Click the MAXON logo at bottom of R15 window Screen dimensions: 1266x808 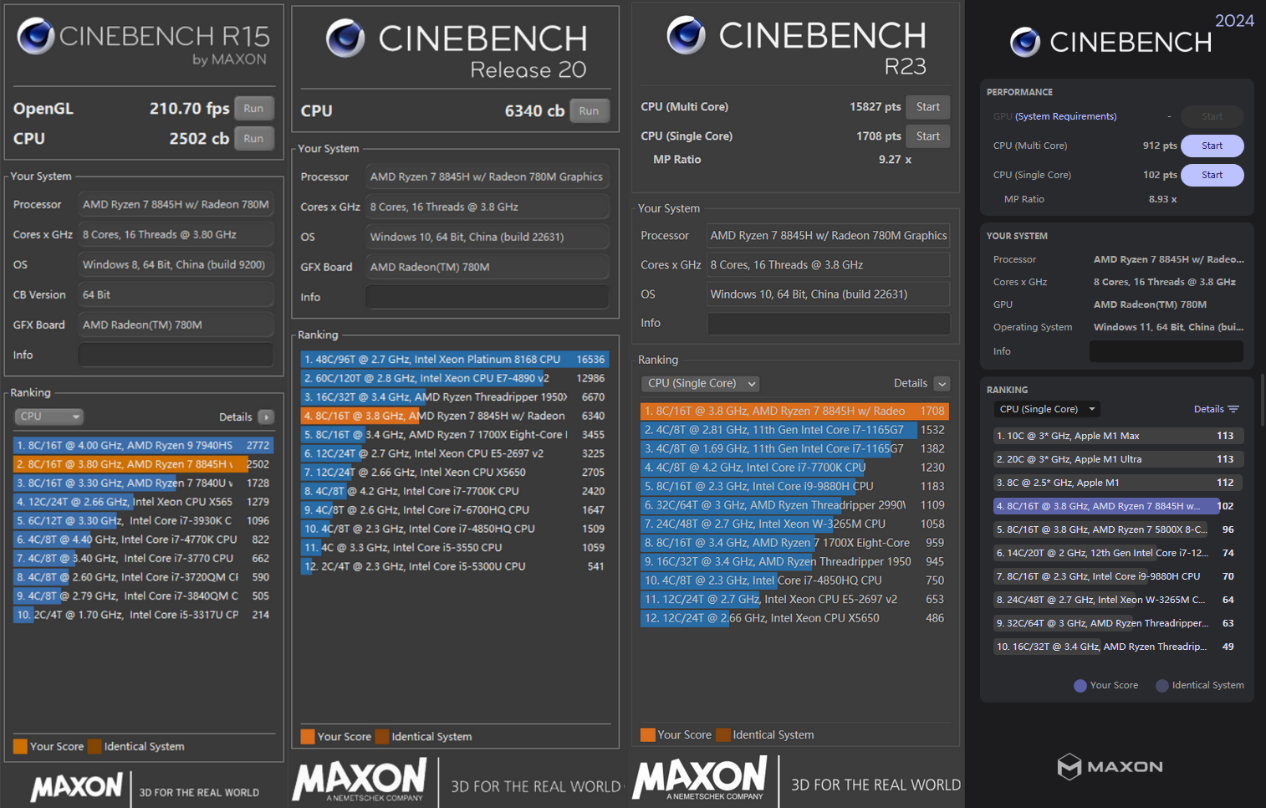(x=76, y=787)
